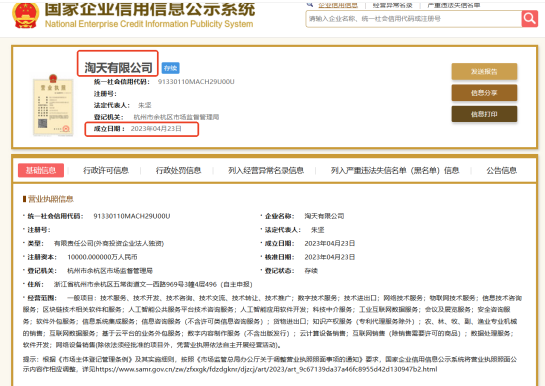Click the 住所 address text

pyautogui.click(x=153, y=284)
